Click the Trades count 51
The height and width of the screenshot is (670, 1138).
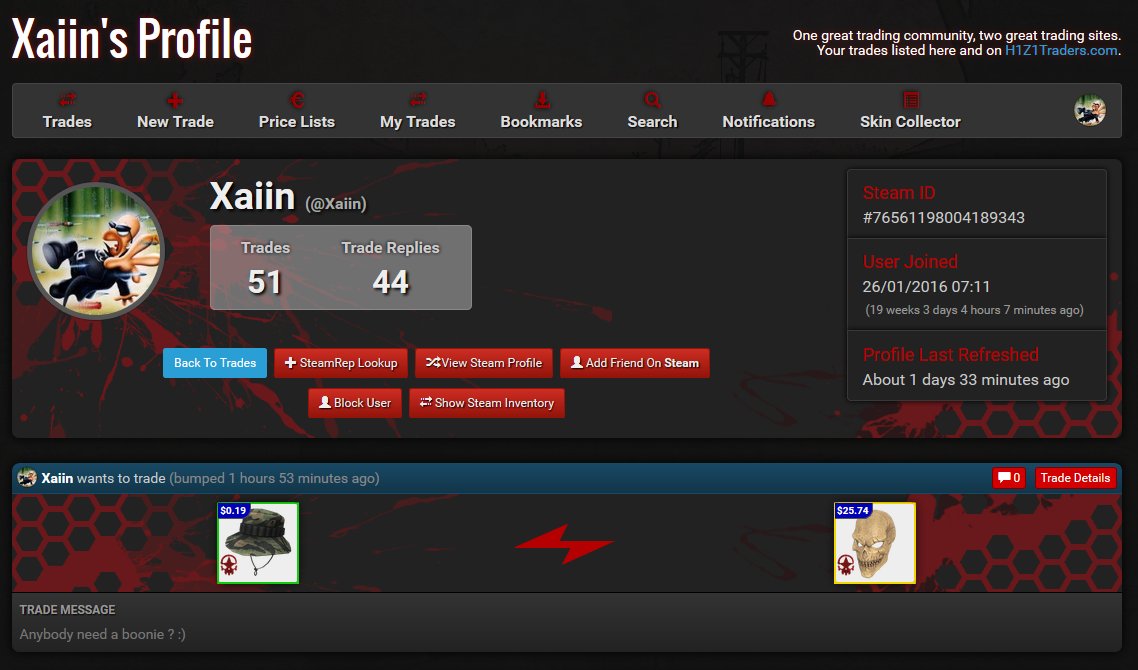[264, 282]
